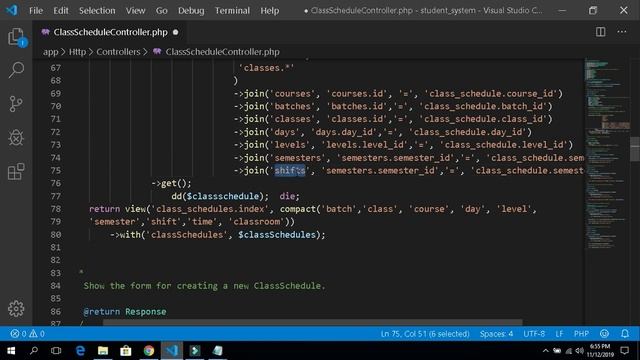
Task: Open the editor More Actions ellipsis
Action: 622,32
